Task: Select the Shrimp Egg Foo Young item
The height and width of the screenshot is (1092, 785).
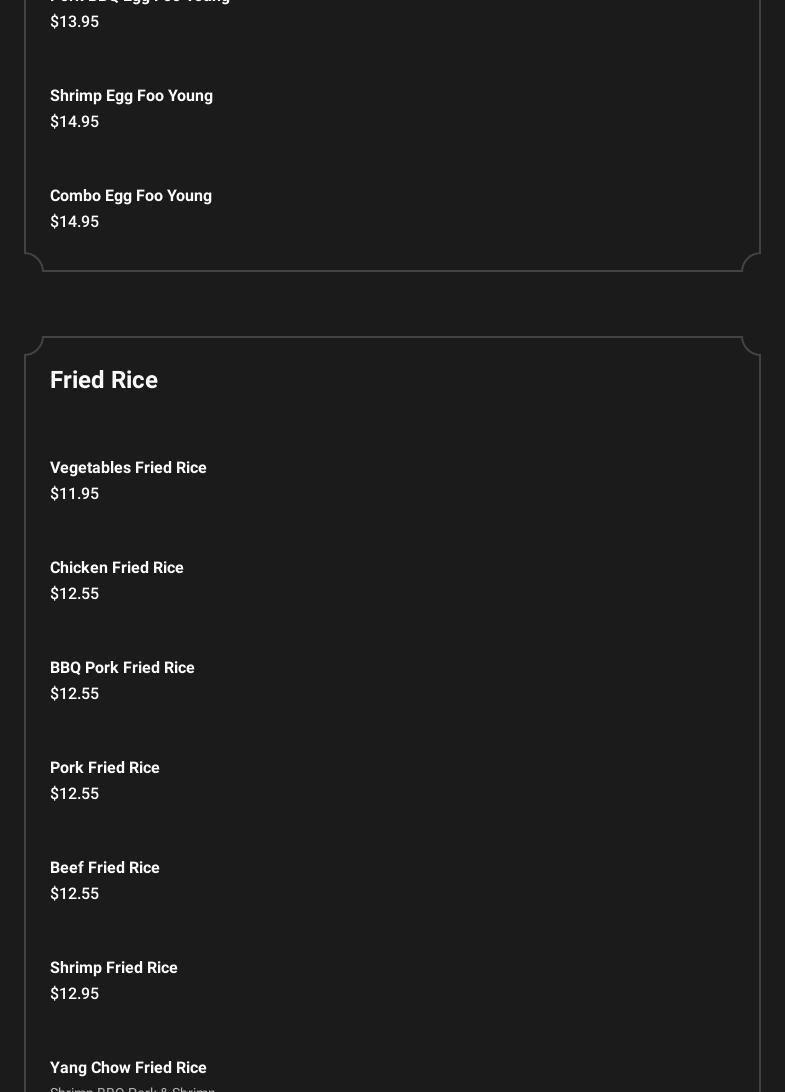Action: coord(131,96)
